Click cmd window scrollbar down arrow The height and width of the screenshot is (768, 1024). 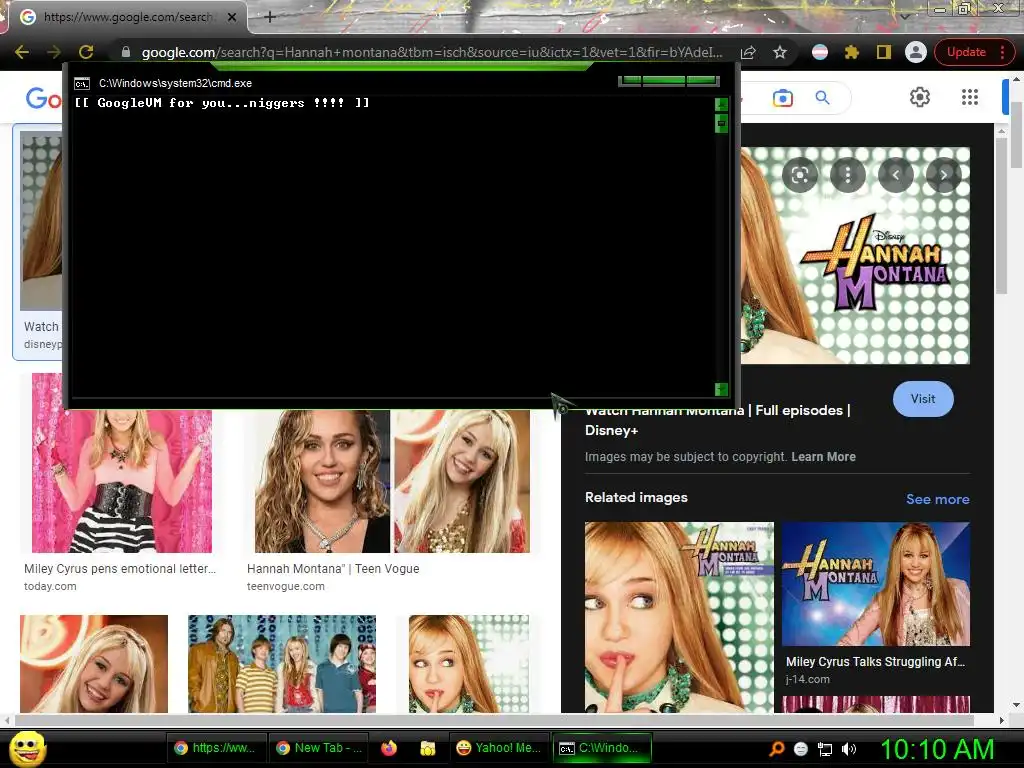point(722,389)
